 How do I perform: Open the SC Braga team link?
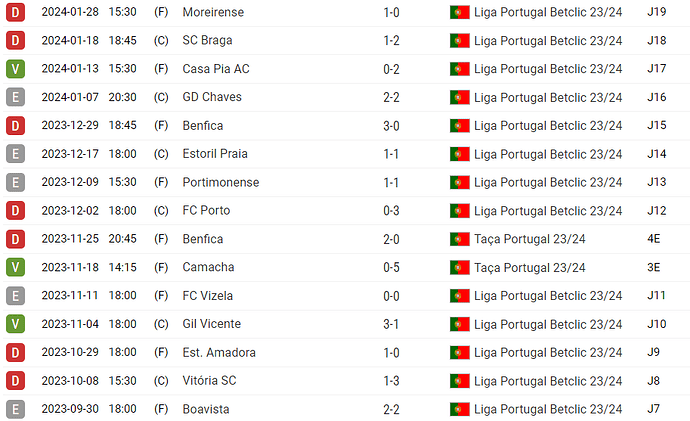[207, 40]
